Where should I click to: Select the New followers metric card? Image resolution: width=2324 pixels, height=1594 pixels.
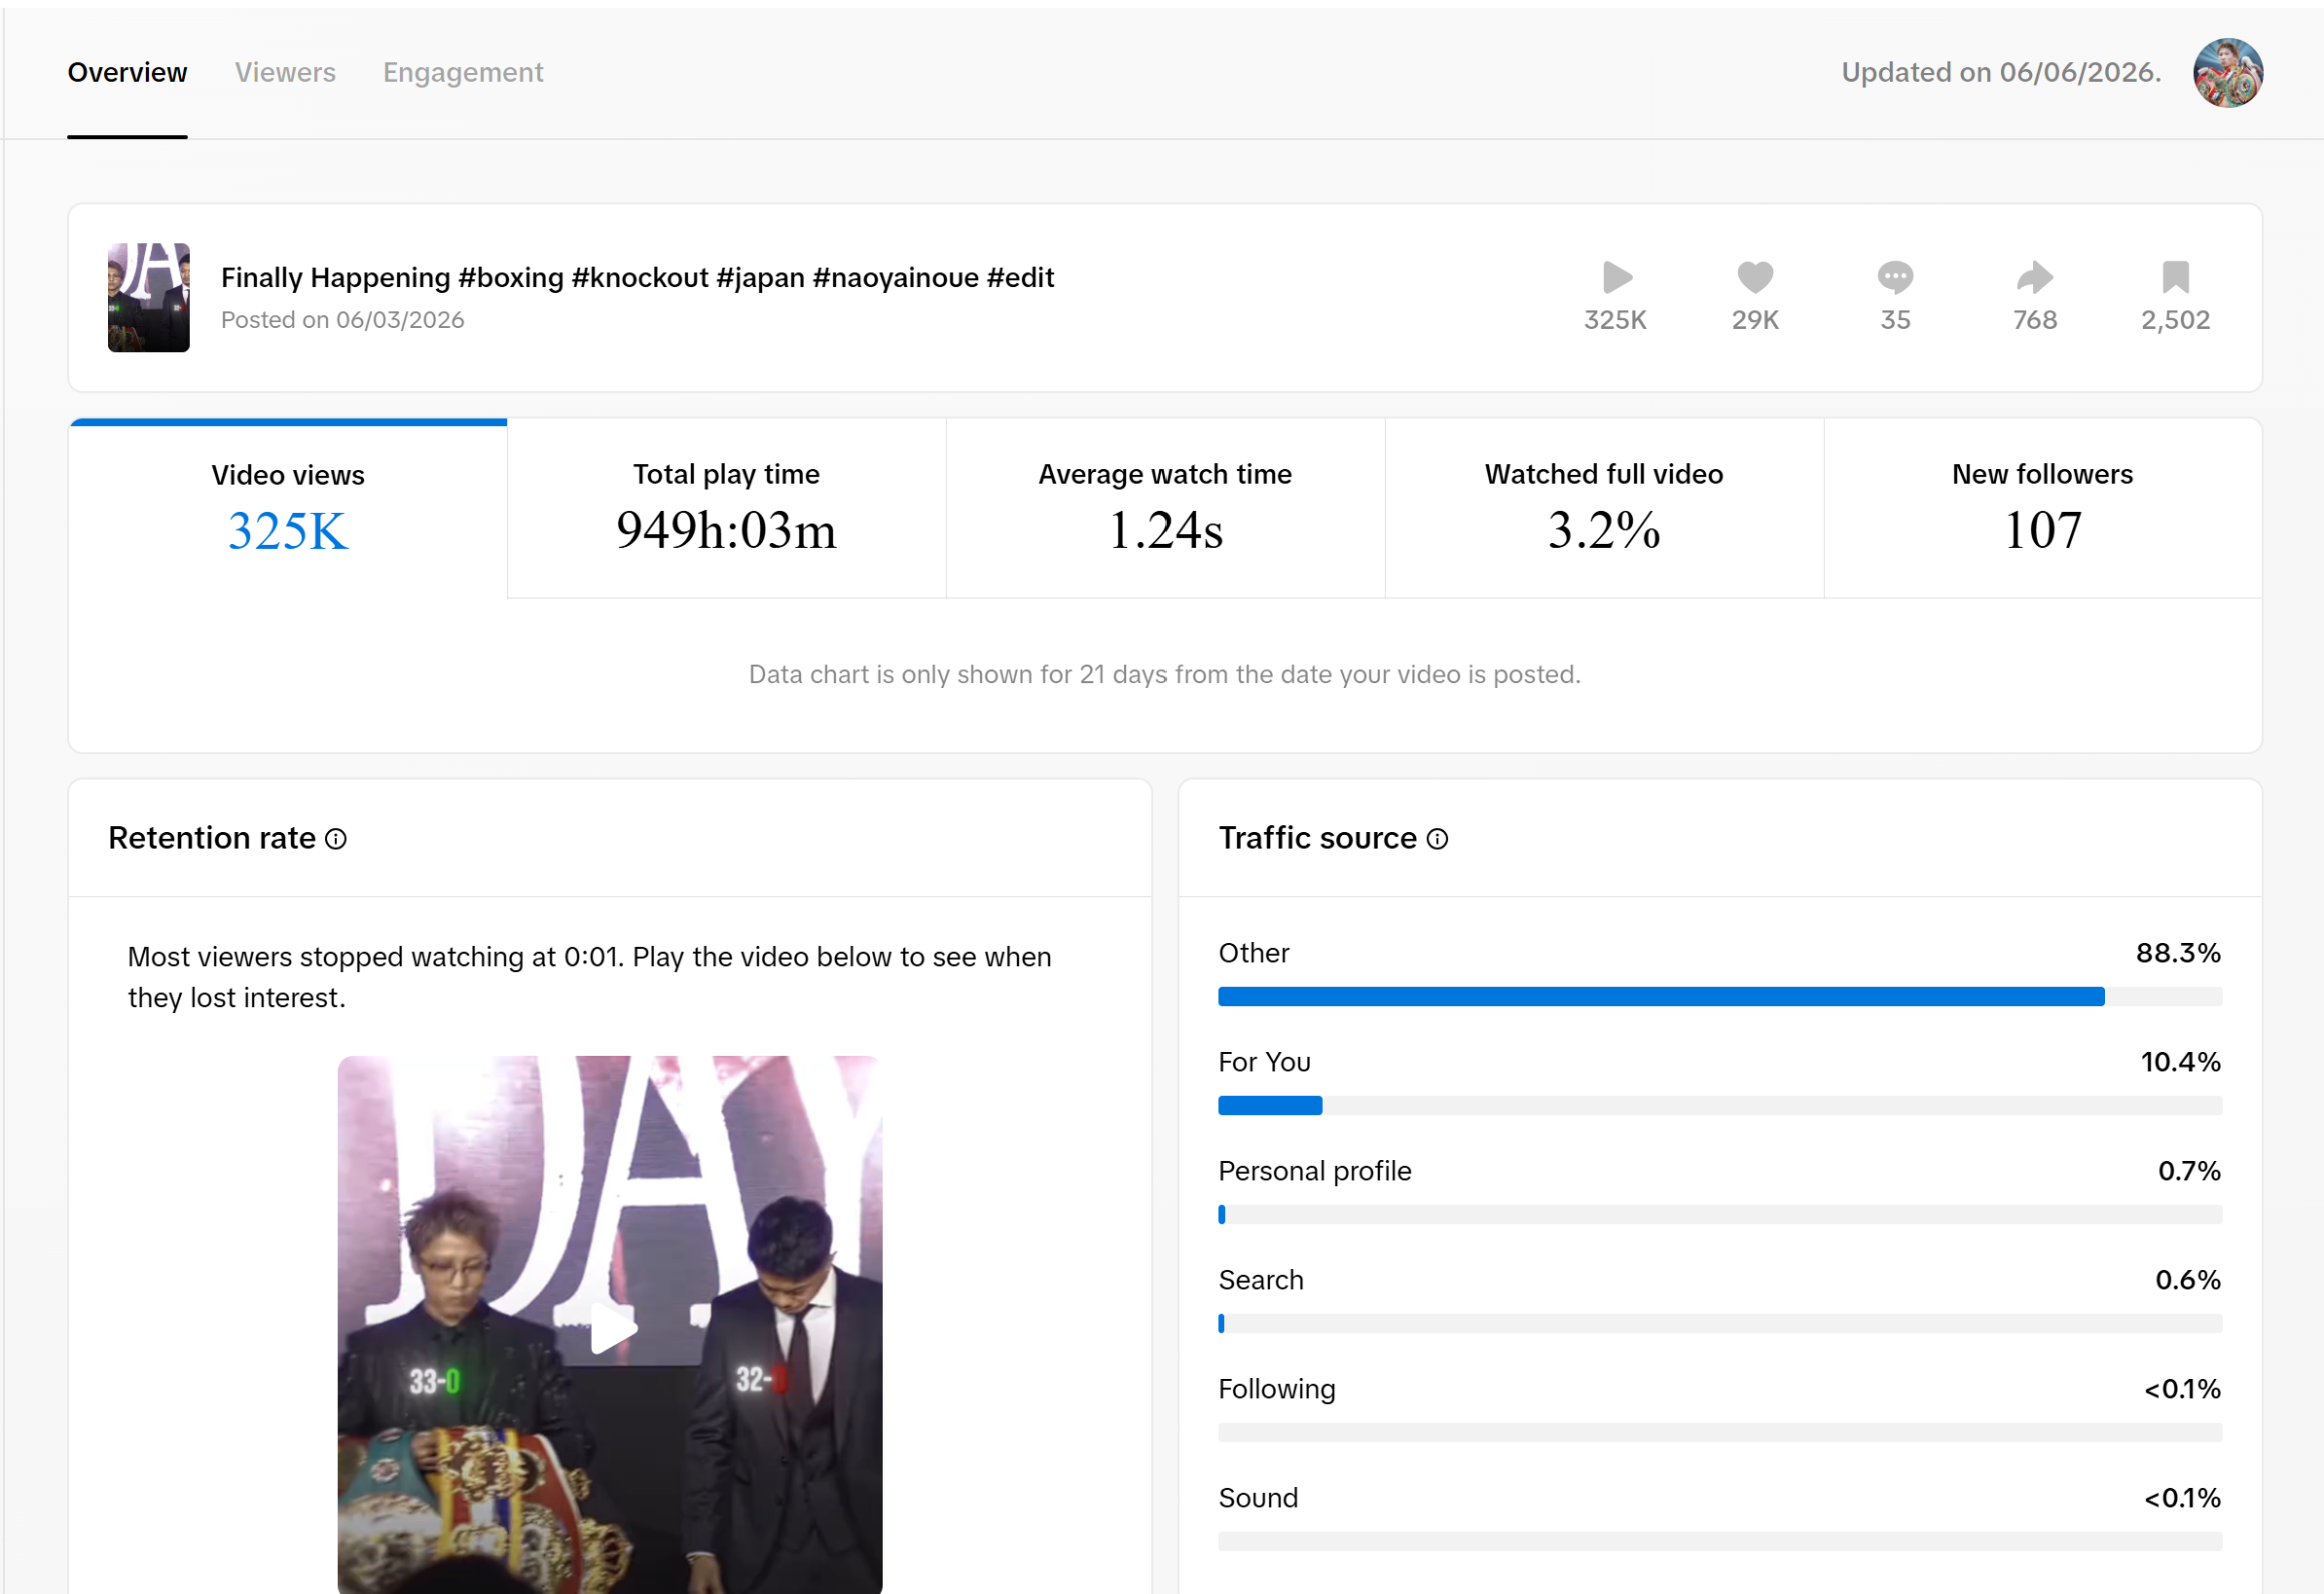[x=2043, y=510]
